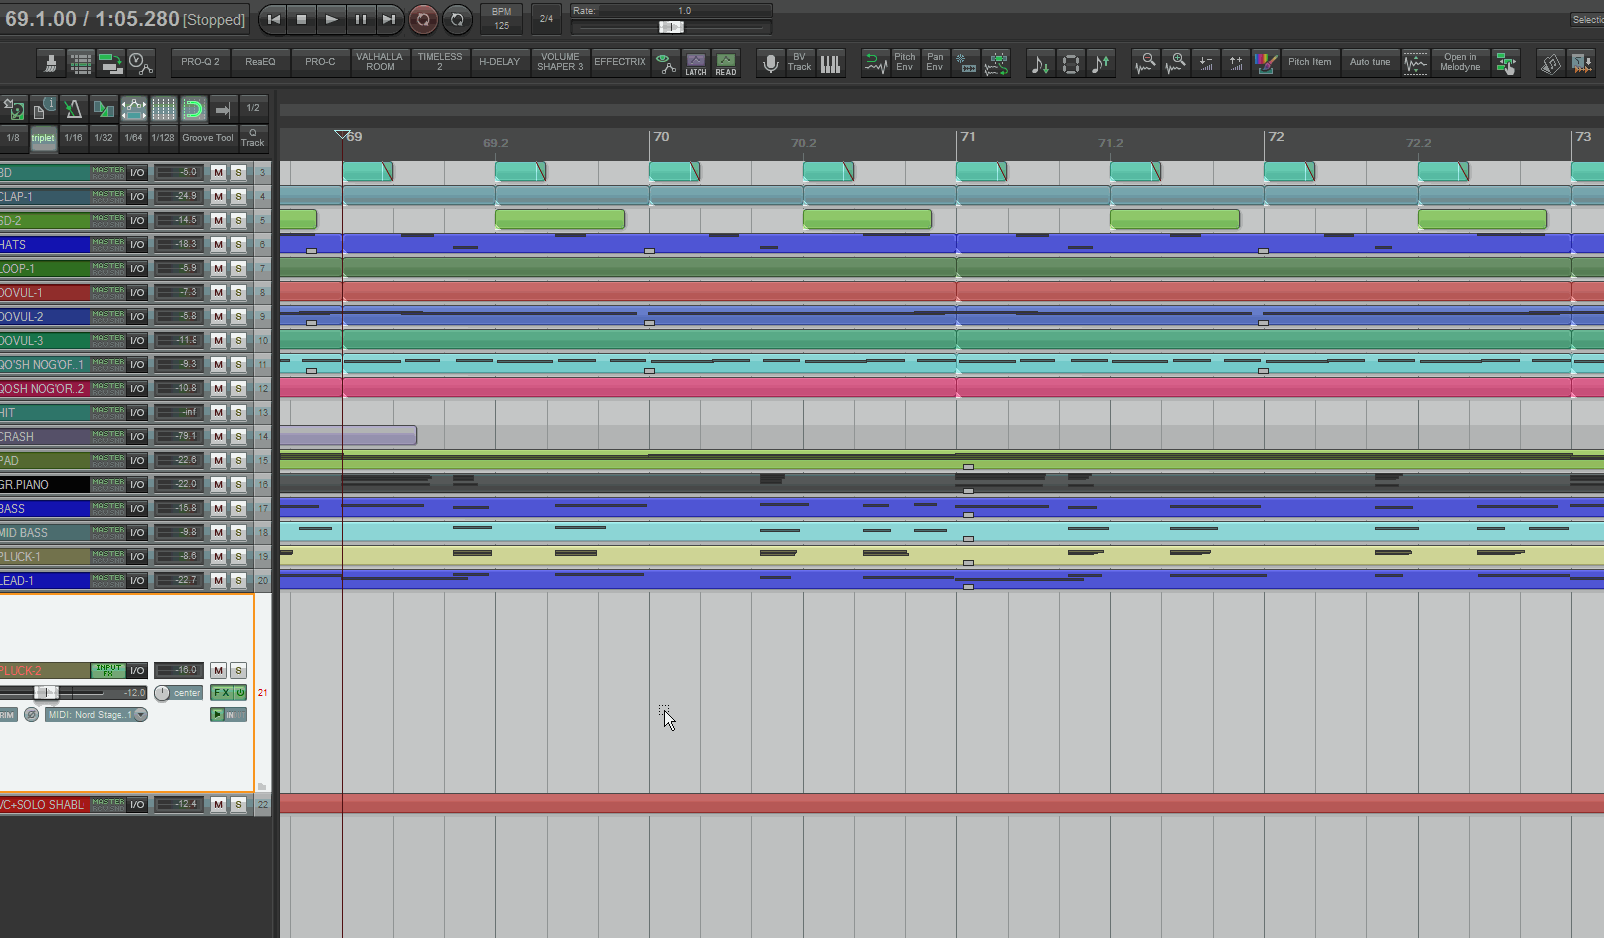Select the triplet grid setting

click(x=43, y=138)
